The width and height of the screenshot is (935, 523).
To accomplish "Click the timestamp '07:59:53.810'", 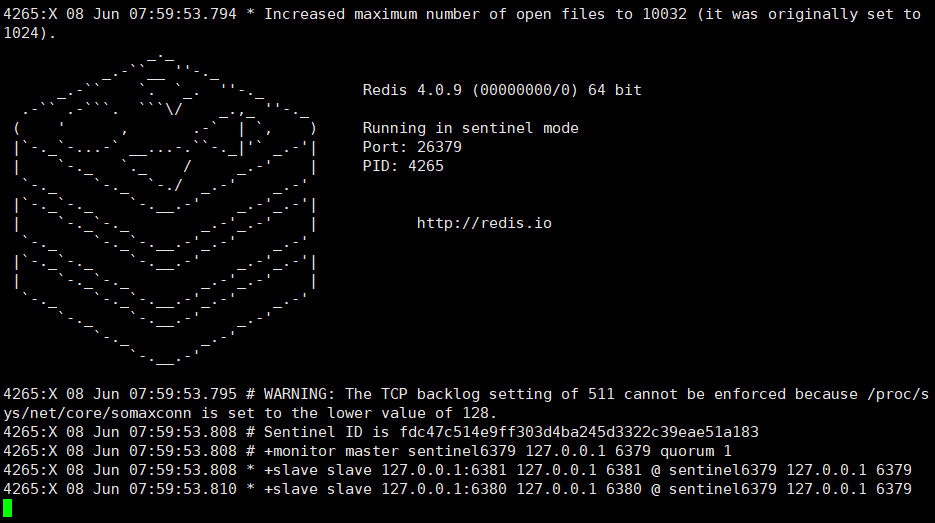I will pos(182,489).
